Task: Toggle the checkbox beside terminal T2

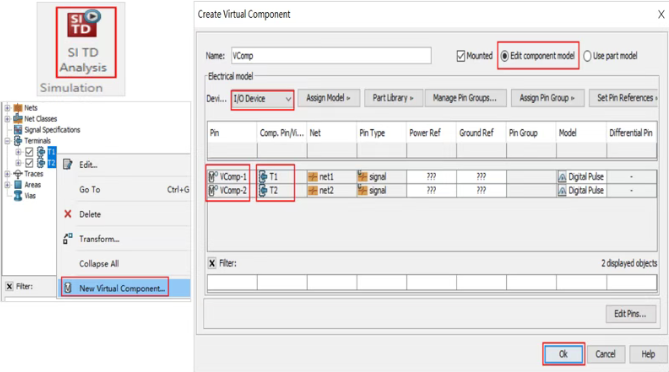Action: [29, 163]
